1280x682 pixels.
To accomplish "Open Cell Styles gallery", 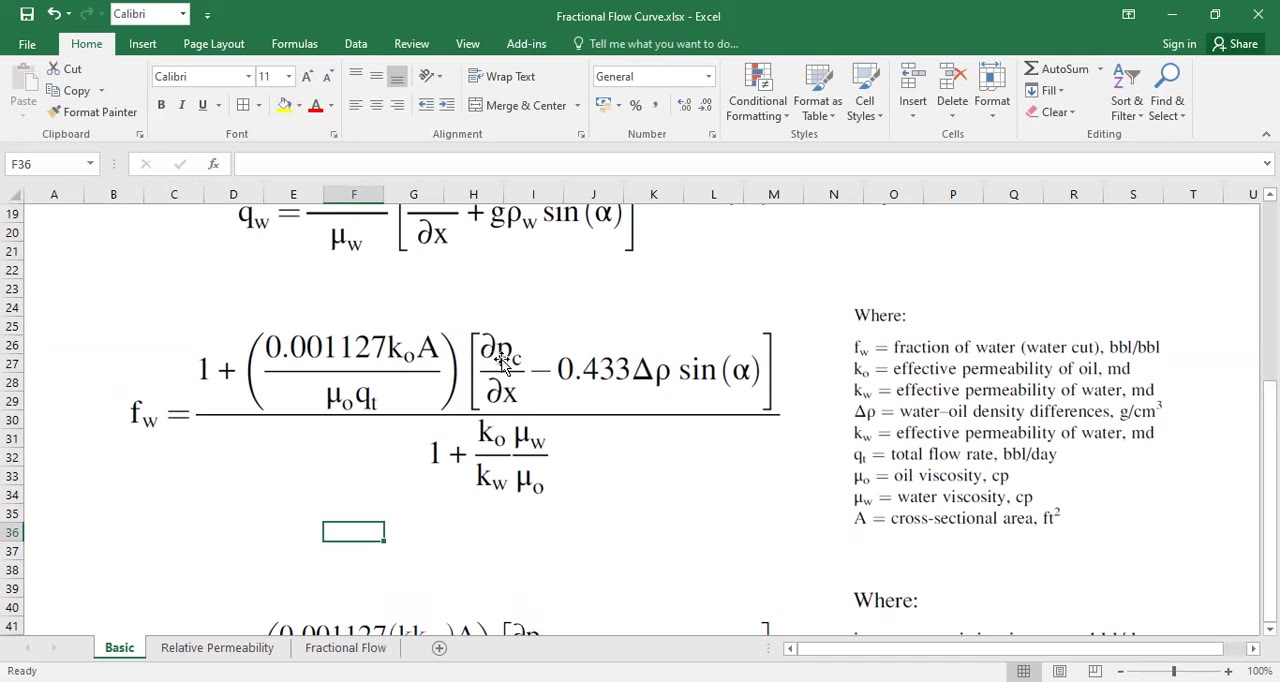I will (x=864, y=92).
